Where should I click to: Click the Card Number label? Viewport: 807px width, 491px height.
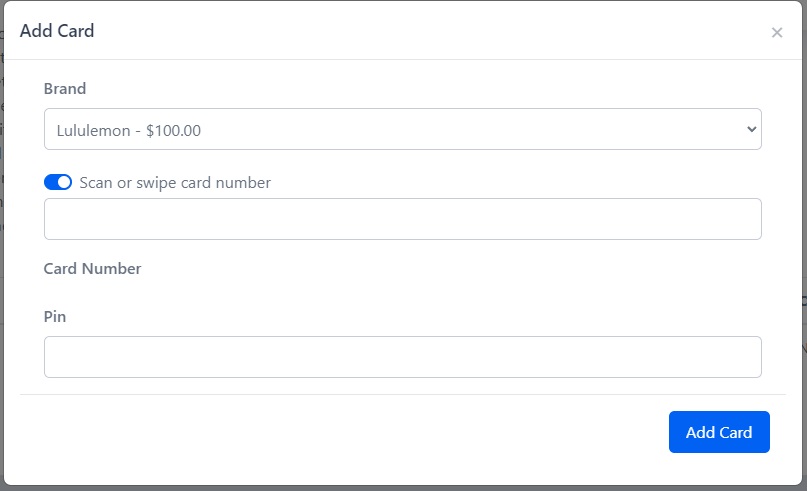click(x=92, y=269)
